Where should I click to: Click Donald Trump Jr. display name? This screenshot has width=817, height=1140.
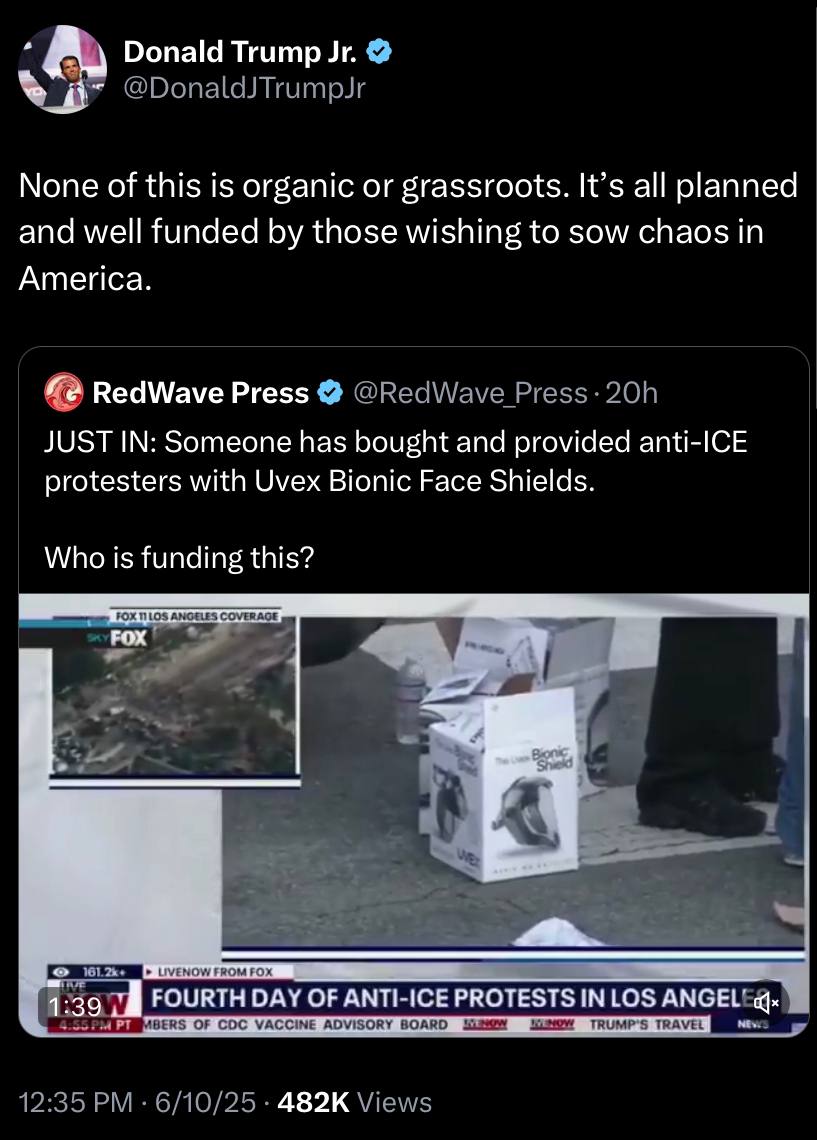[x=241, y=51]
